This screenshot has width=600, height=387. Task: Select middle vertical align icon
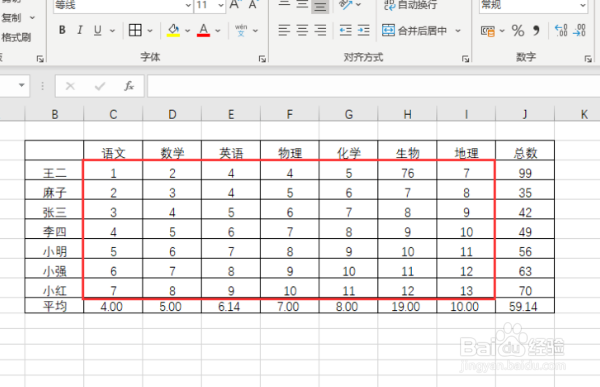pos(302,5)
